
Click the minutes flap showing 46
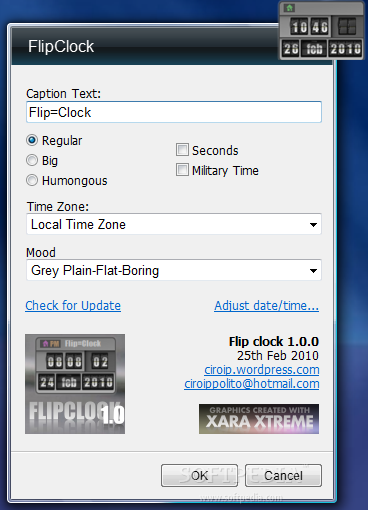click(x=320, y=27)
